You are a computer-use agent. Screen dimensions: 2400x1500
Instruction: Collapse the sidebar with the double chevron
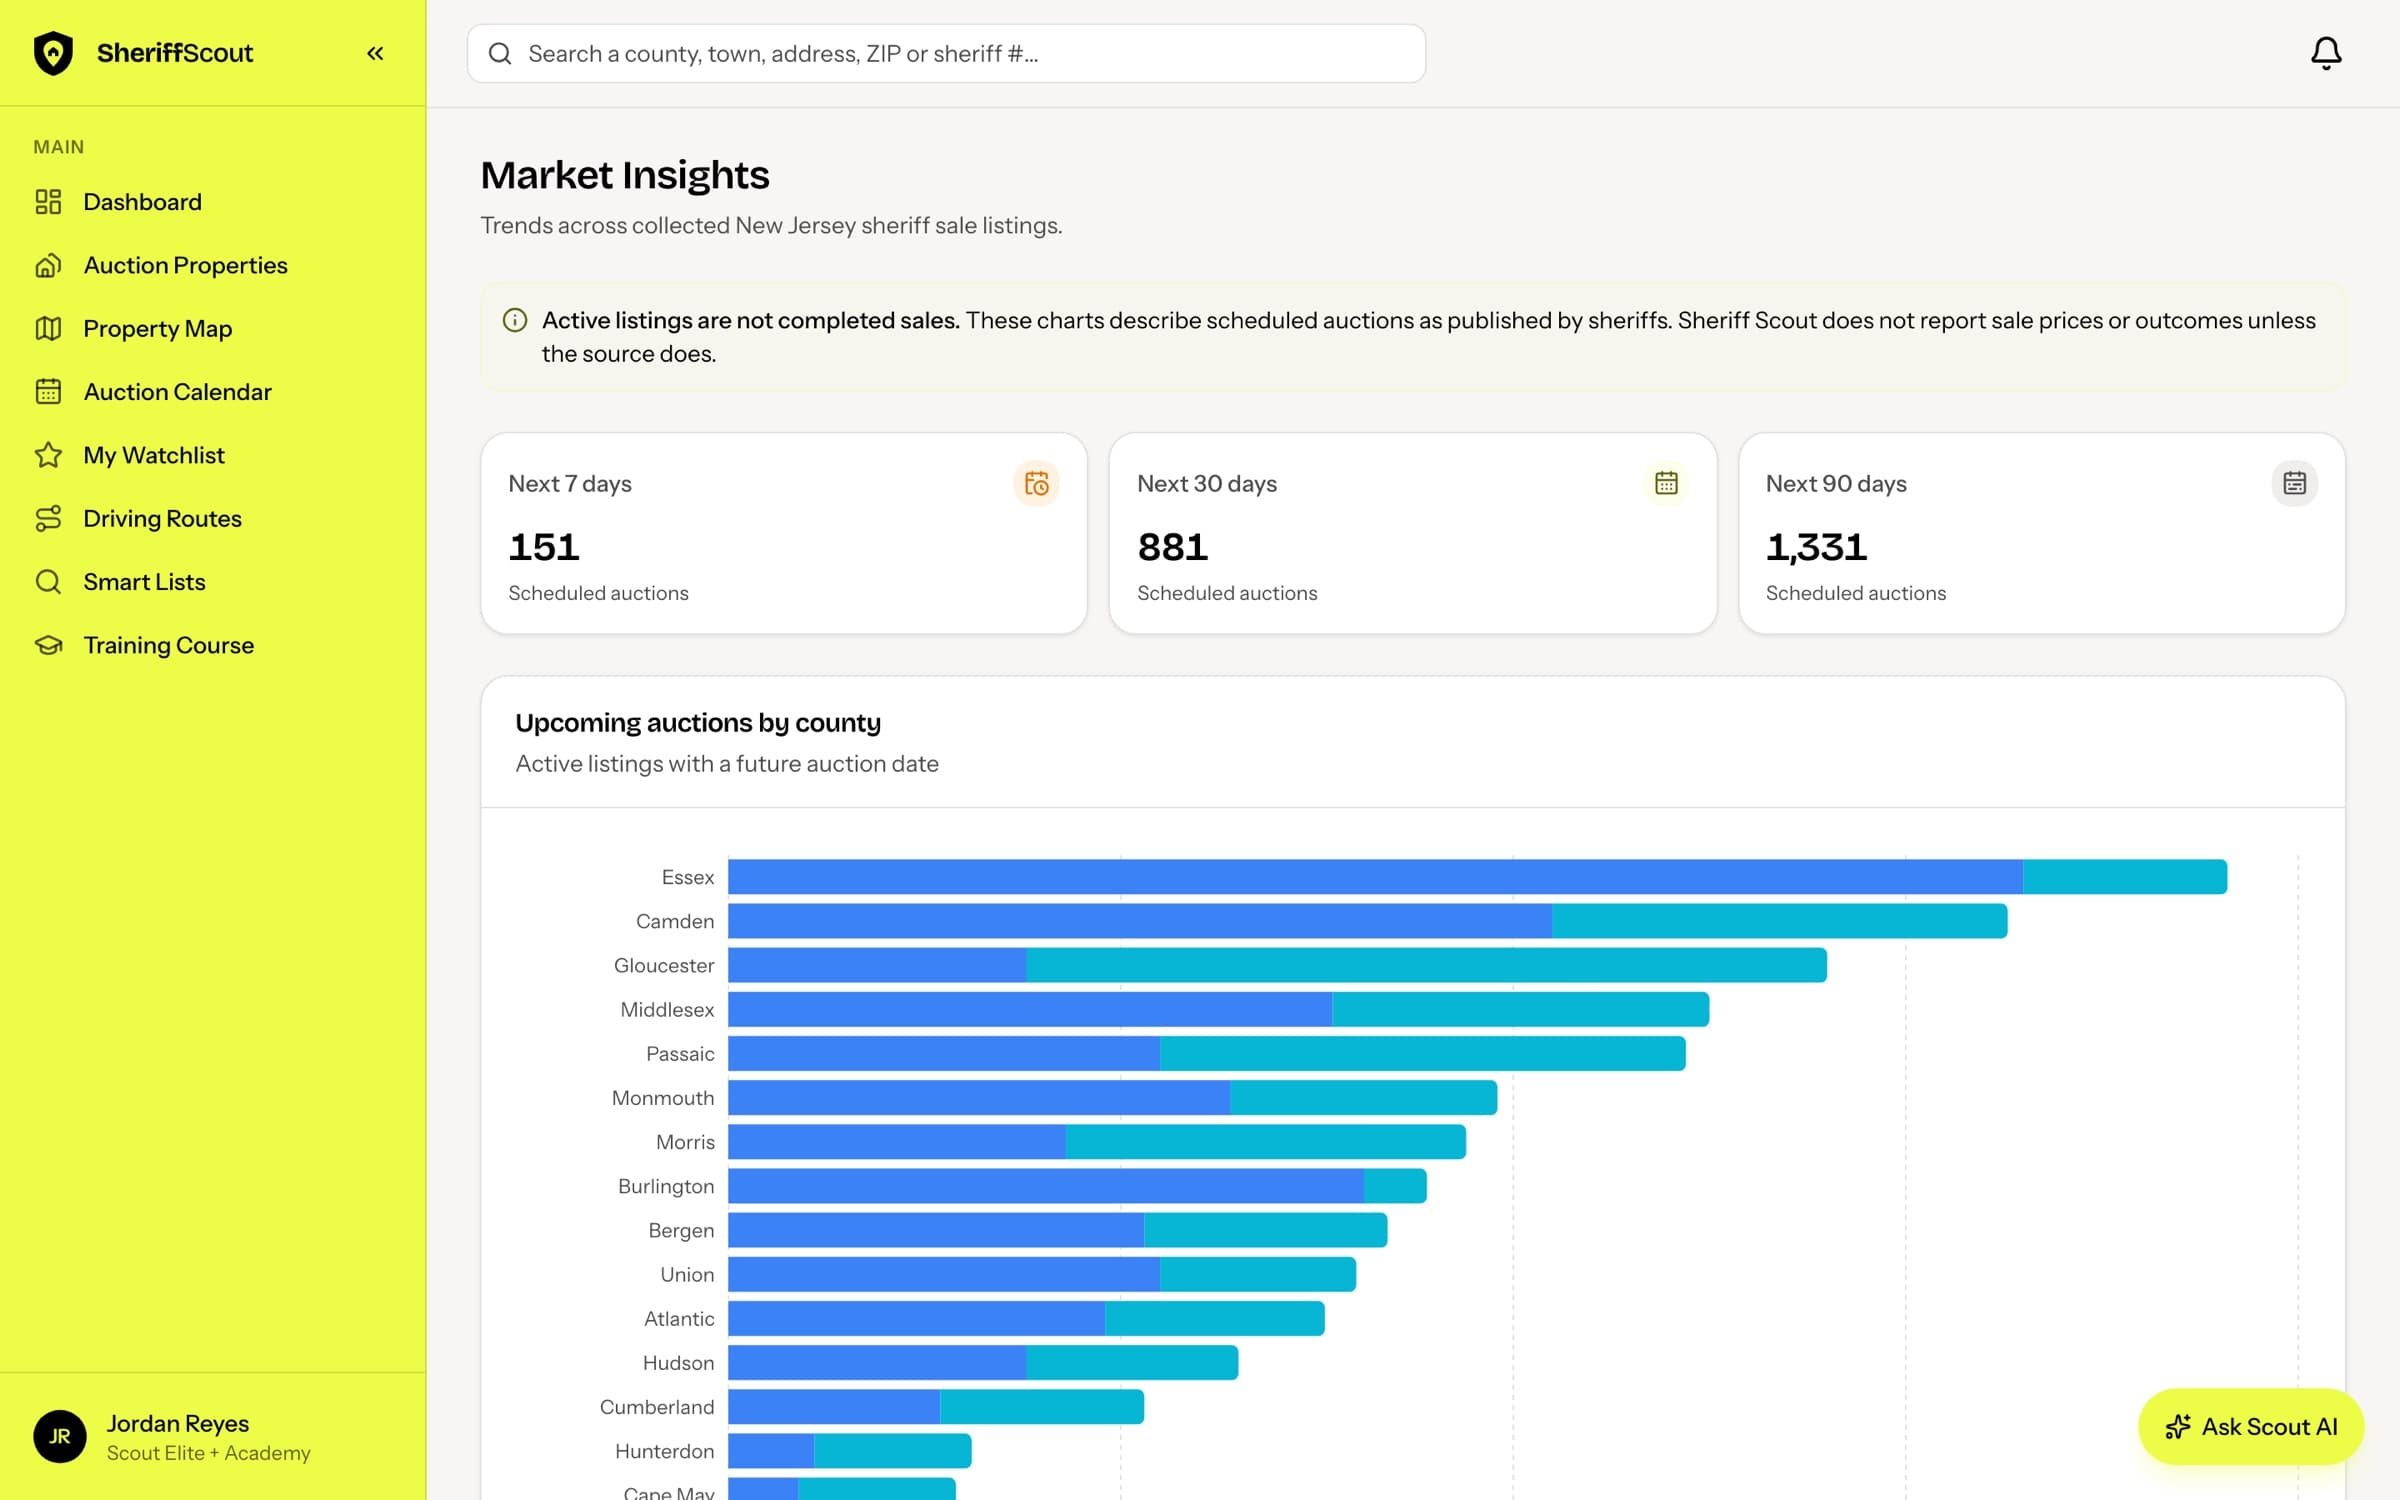pyautogui.click(x=375, y=53)
